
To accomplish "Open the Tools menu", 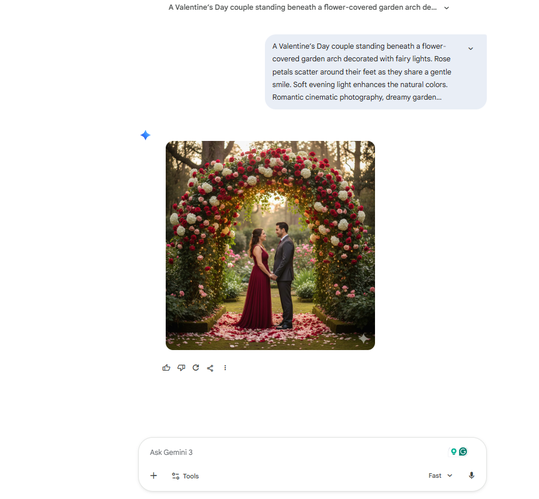I will [185, 476].
